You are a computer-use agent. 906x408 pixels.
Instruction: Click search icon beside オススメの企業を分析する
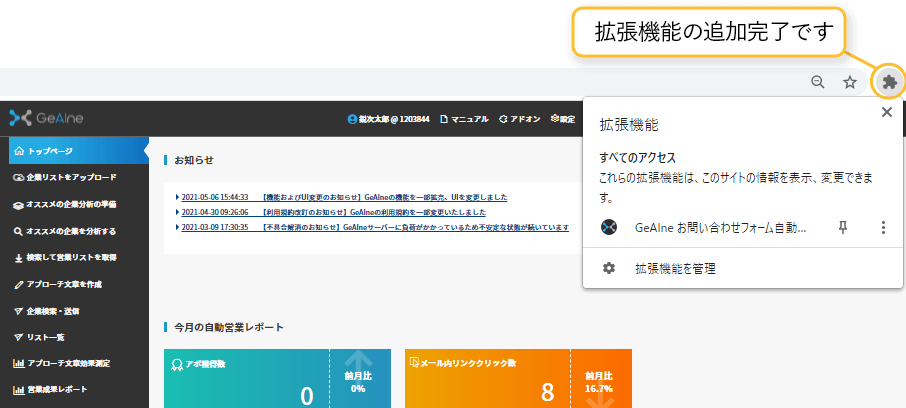[18, 231]
